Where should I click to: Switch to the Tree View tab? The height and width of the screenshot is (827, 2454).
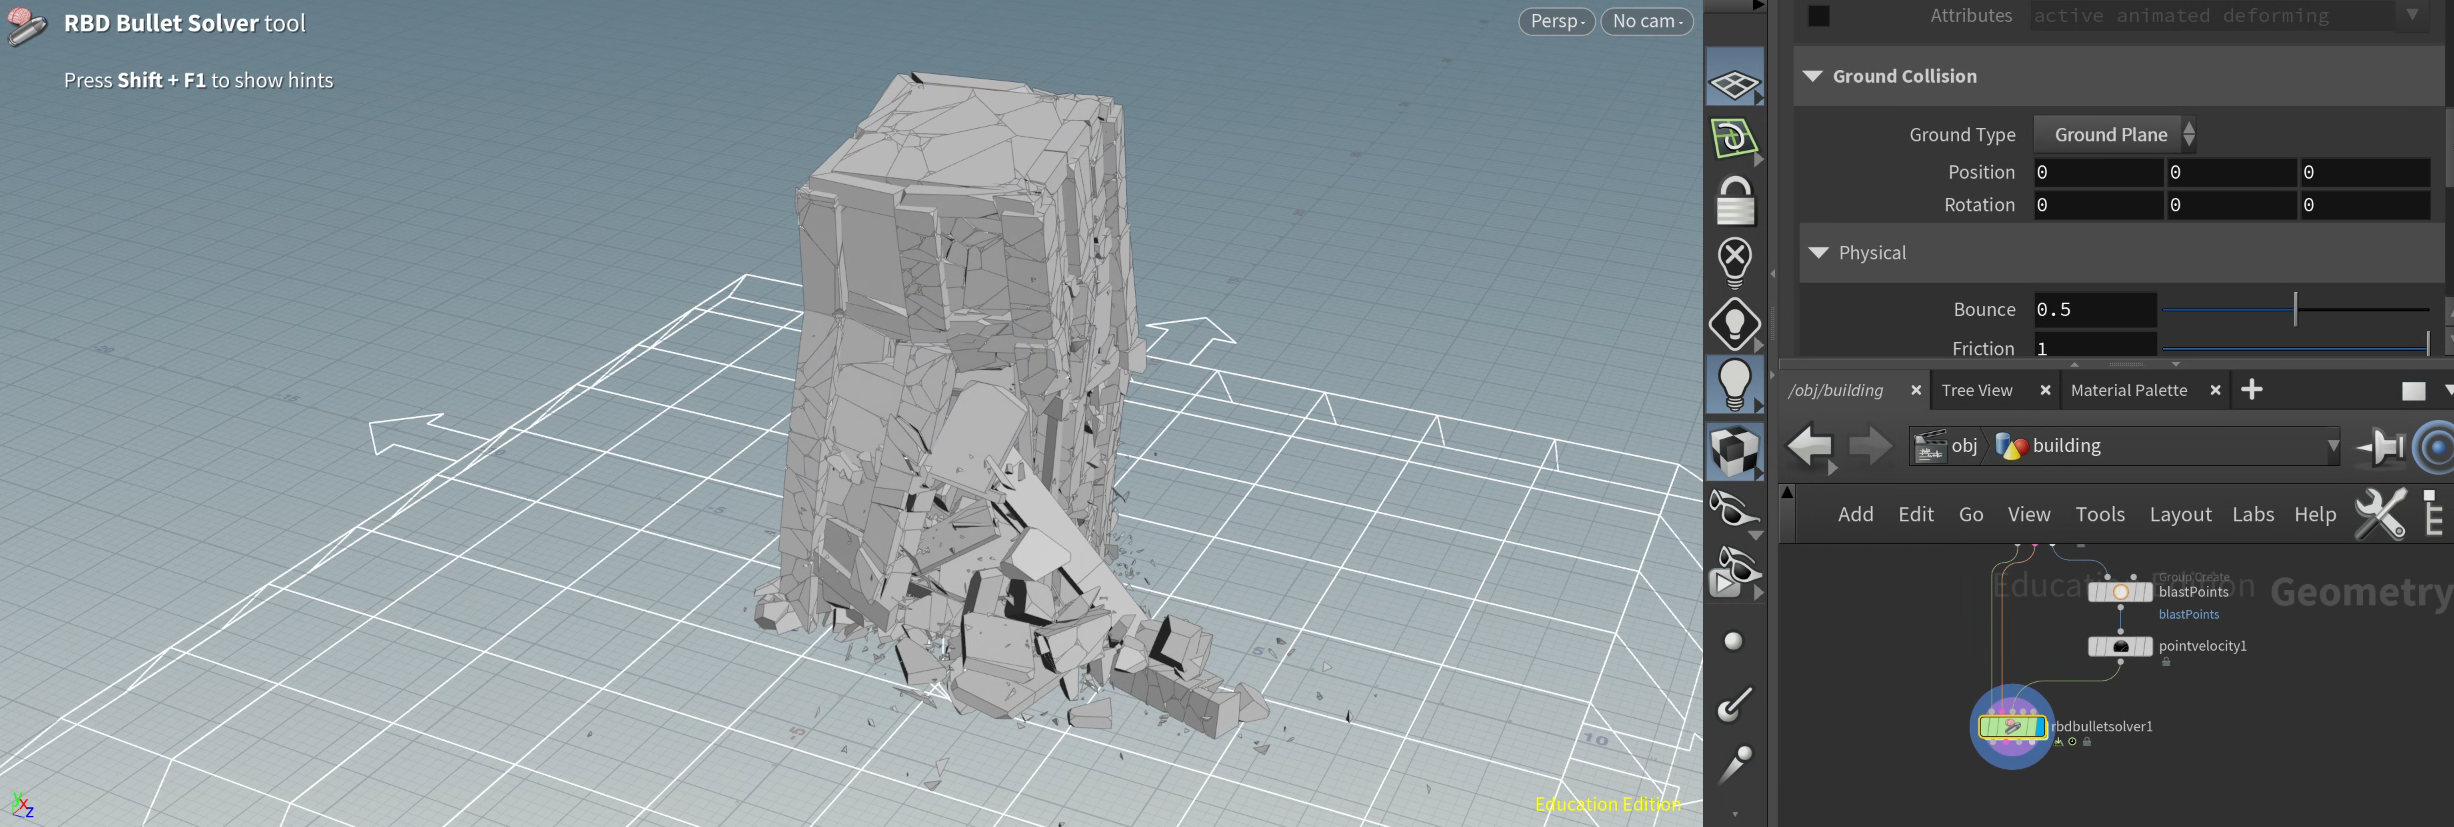[x=1977, y=391]
